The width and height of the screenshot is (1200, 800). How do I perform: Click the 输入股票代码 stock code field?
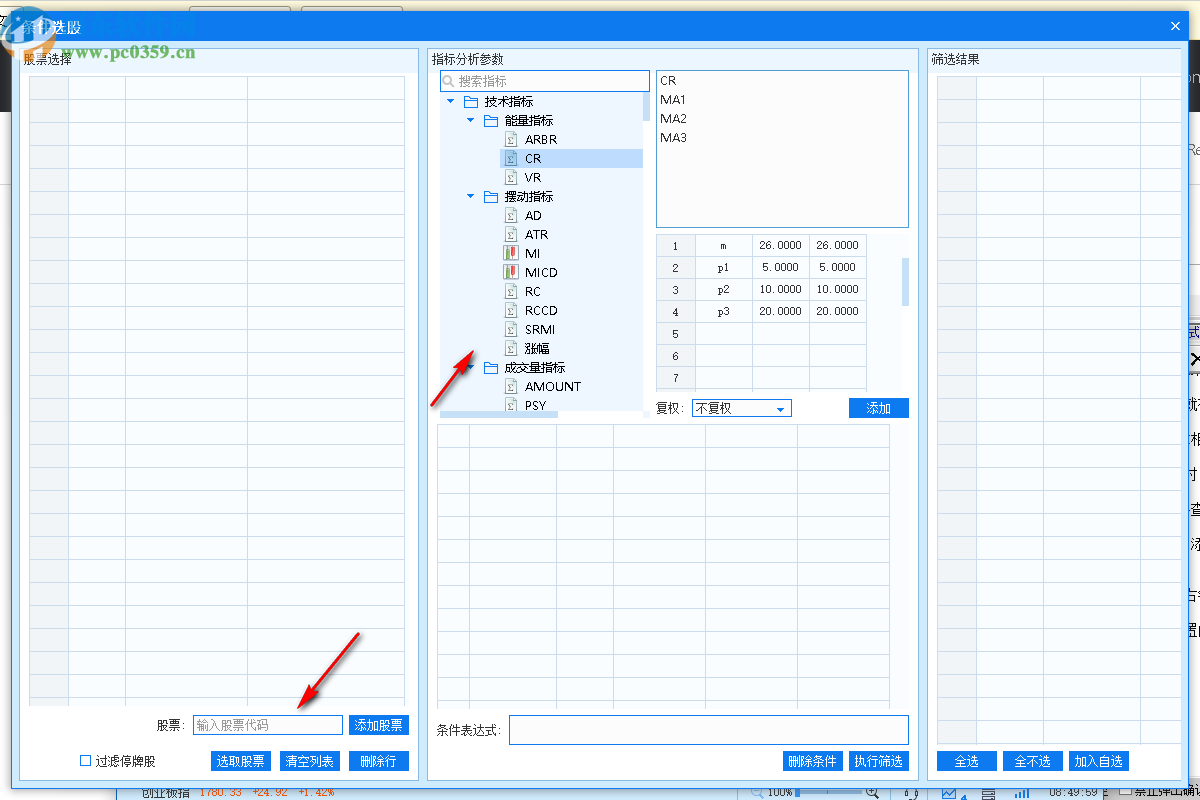pos(268,725)
